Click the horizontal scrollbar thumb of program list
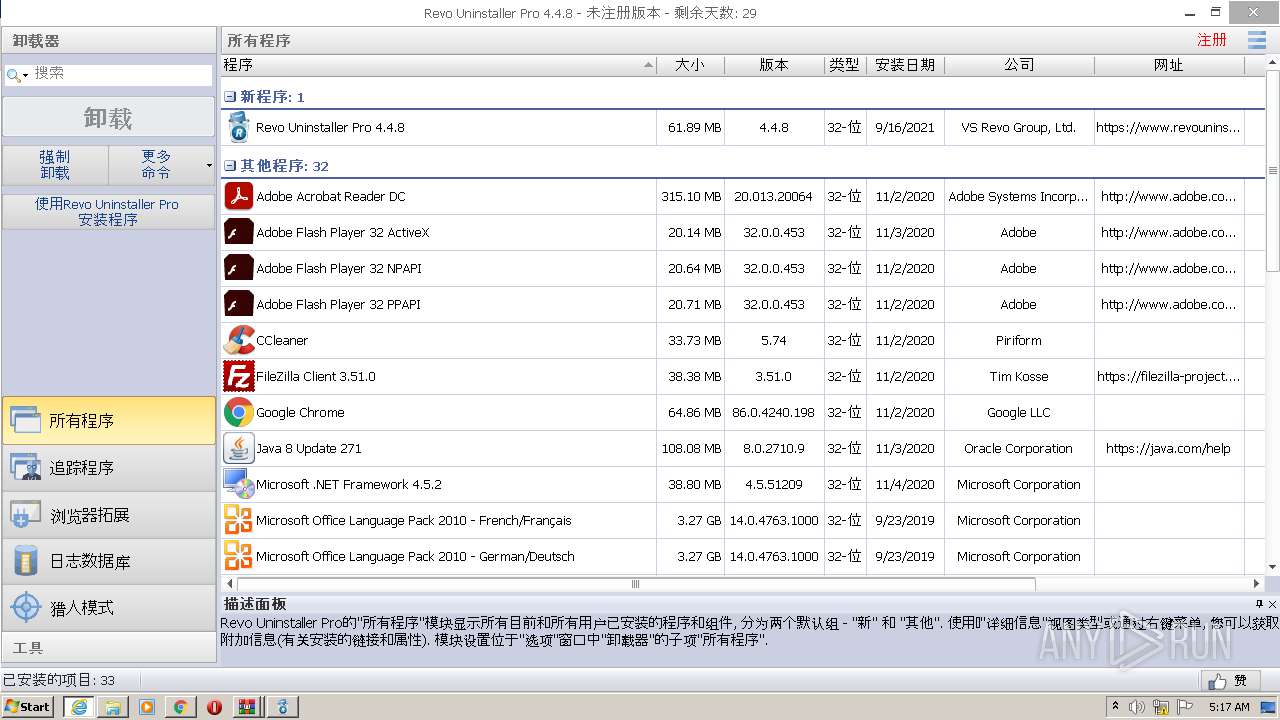 635,584
